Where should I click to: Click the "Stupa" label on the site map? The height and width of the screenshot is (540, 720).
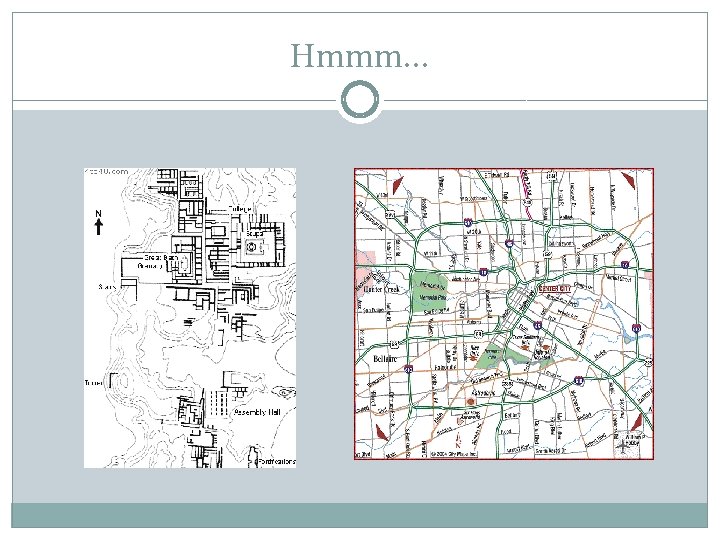[x=255, y=234]
